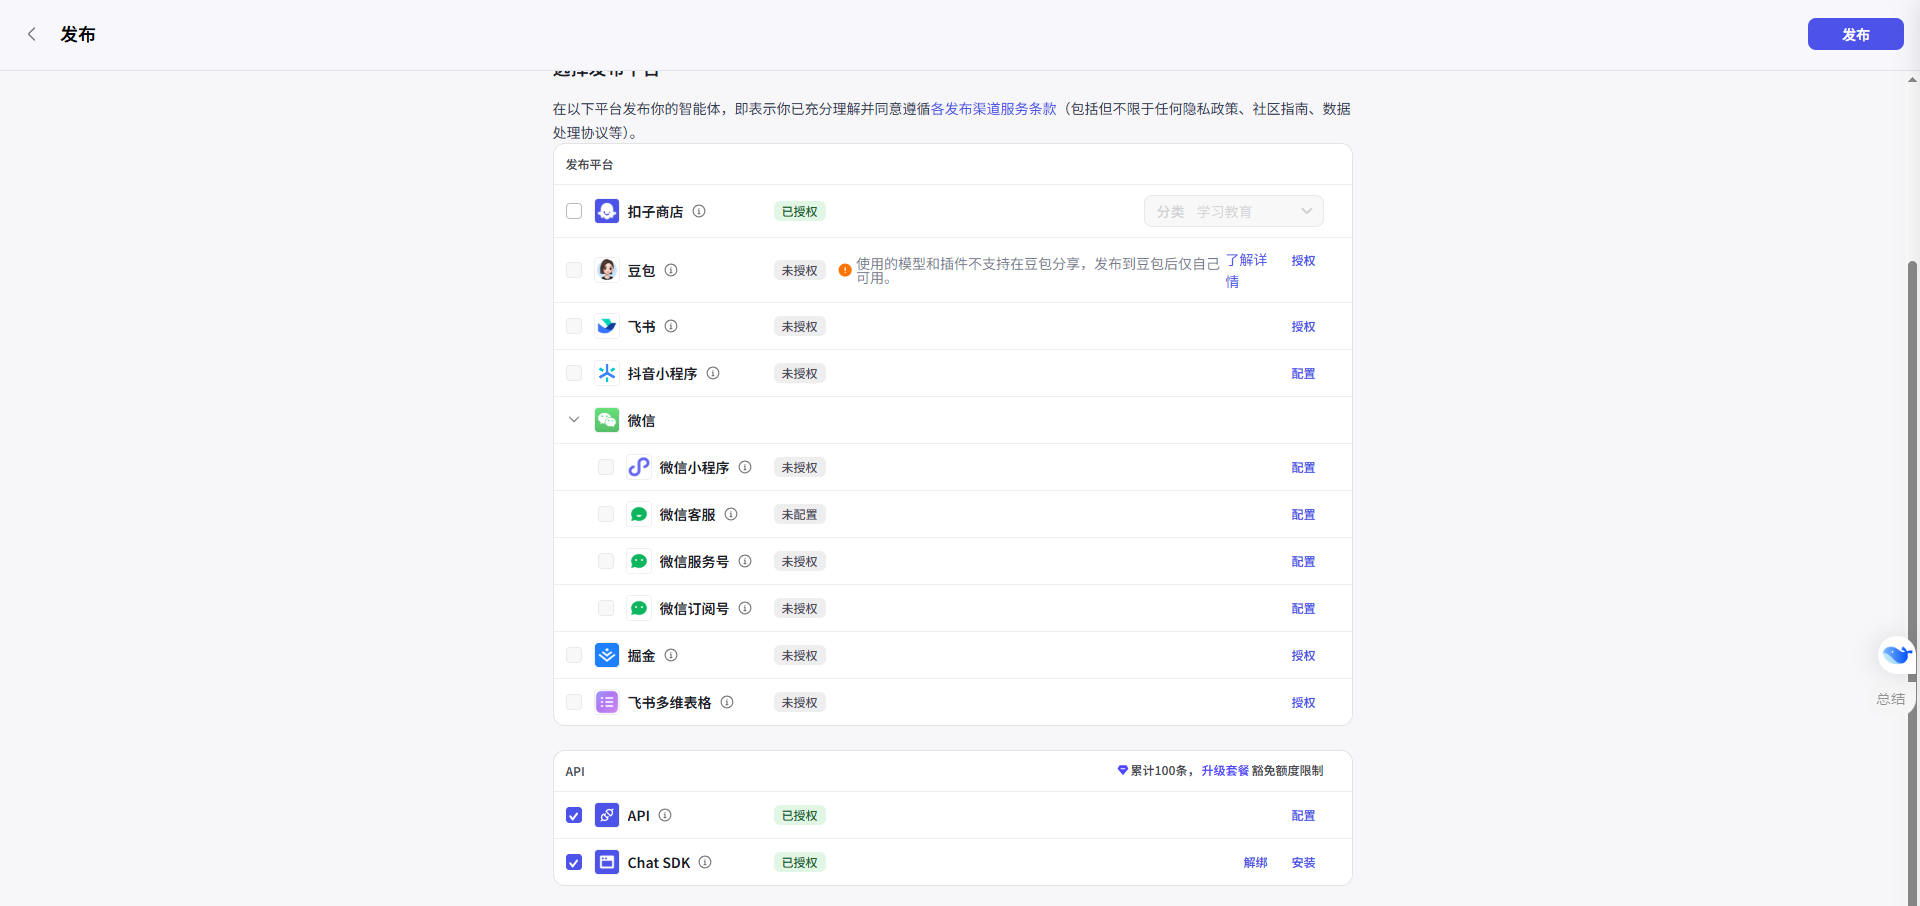
Task: Check the 扣子商店 checkbox
Action: [574, 211]
